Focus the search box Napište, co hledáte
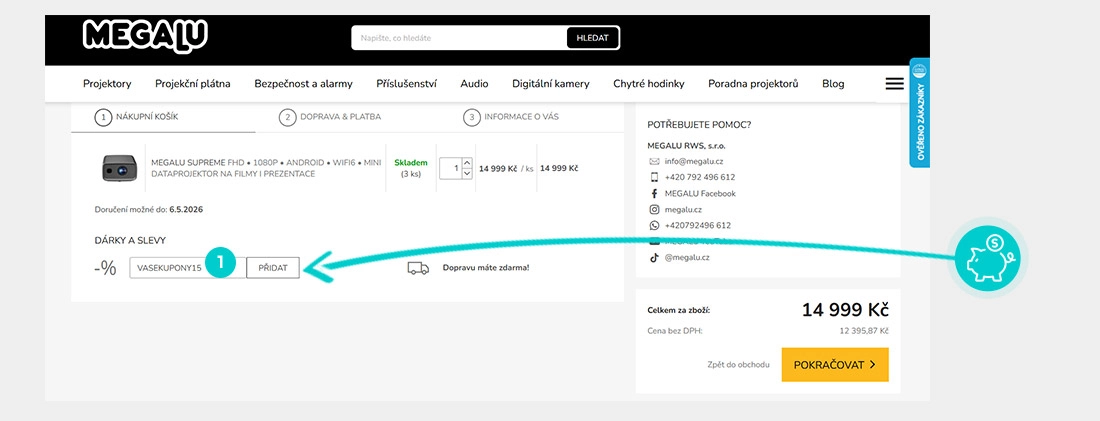 460,38
